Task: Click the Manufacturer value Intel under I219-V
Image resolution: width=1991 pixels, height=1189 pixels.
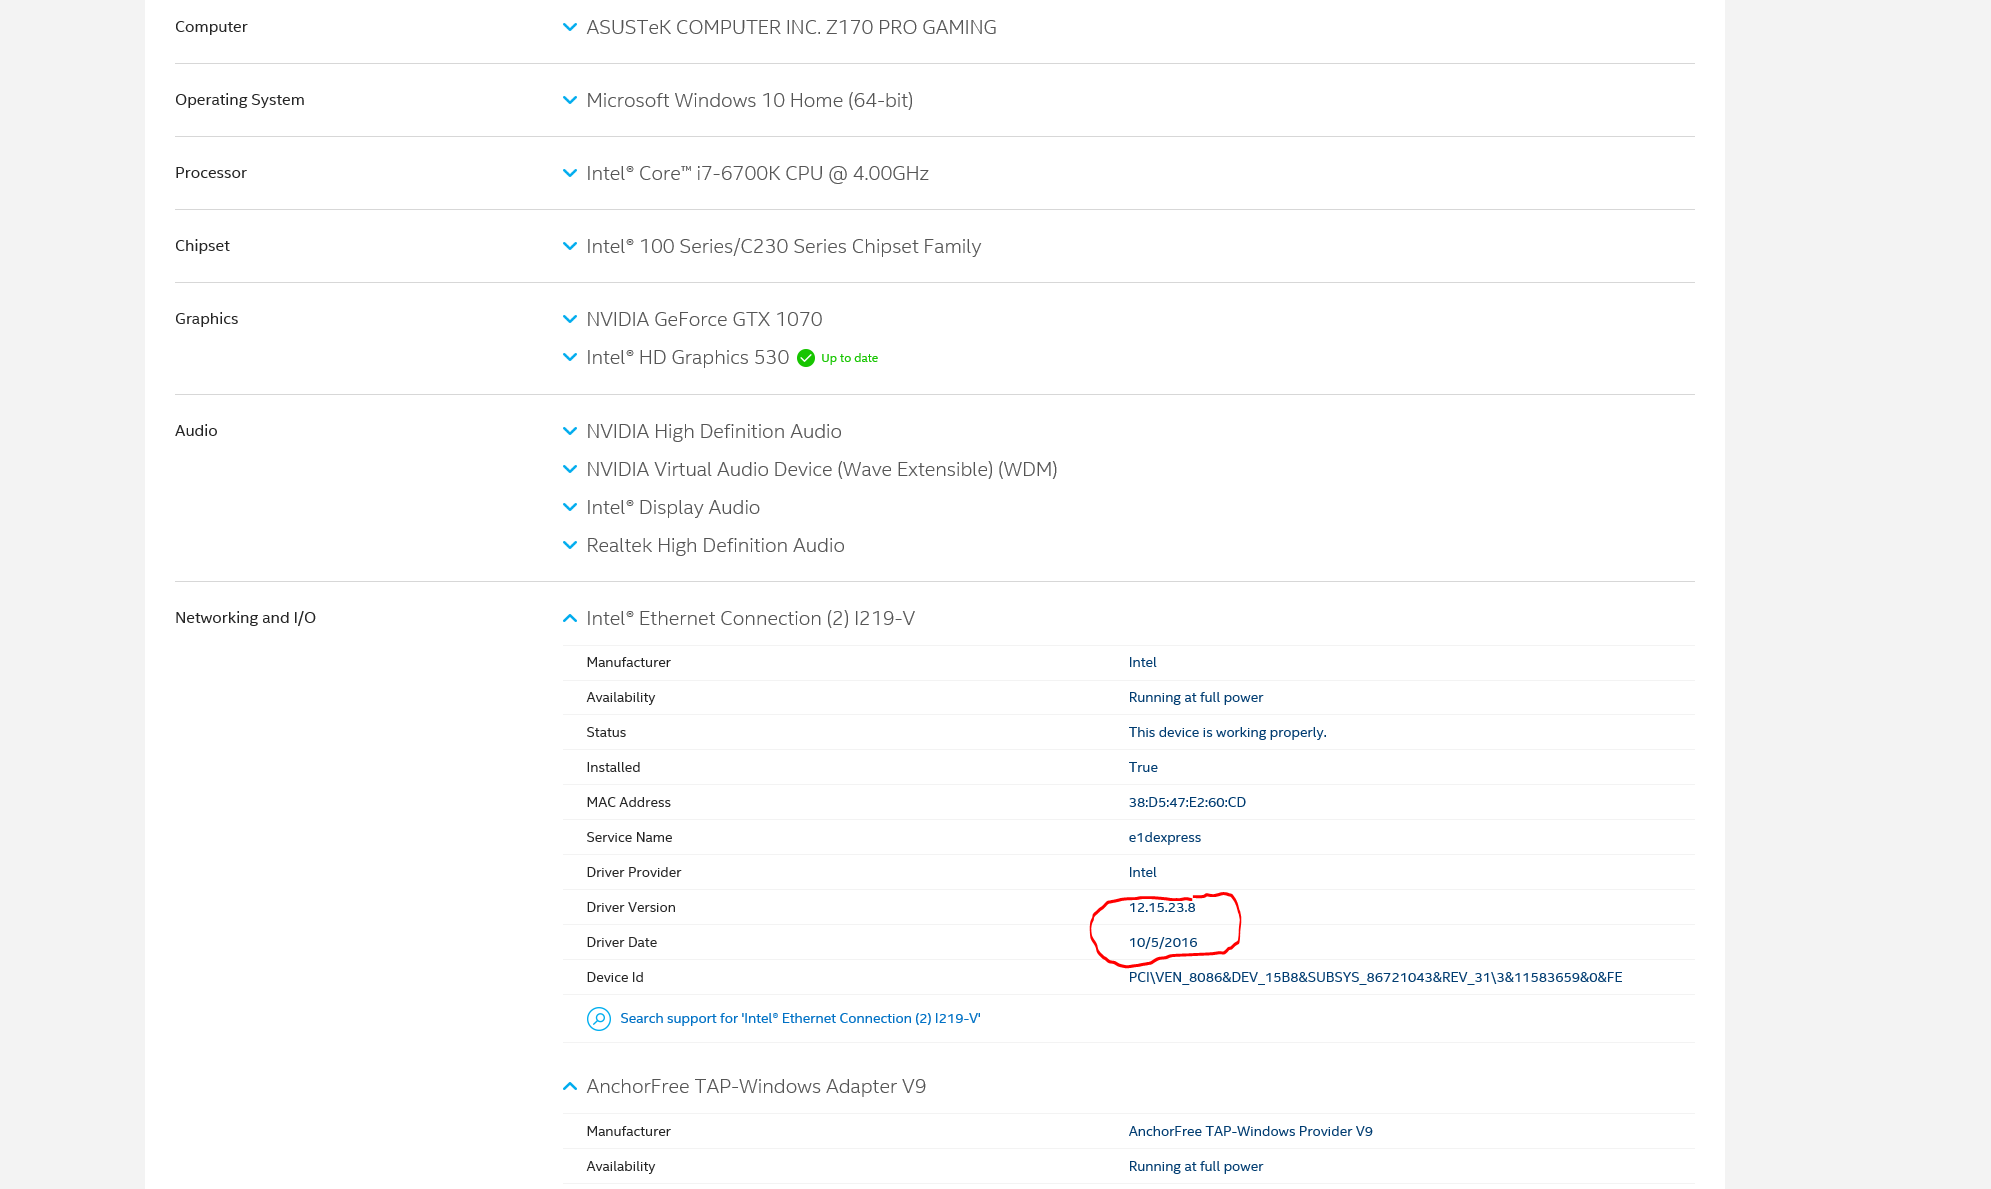Action: pos(1142,662)
